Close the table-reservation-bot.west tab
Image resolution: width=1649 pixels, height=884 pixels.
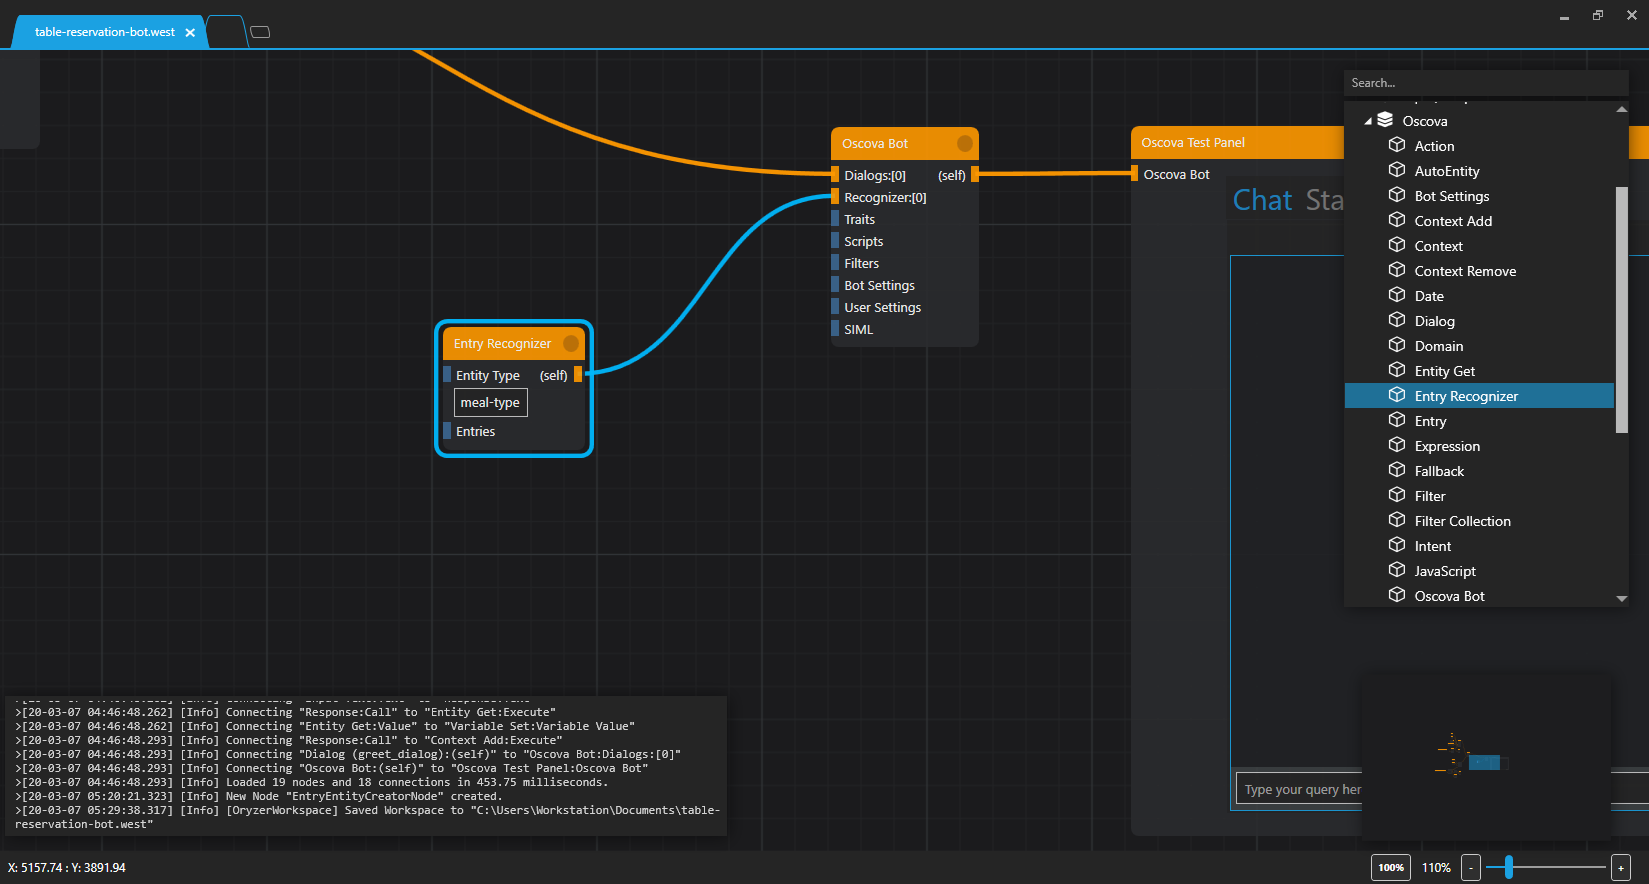[190, 33]
